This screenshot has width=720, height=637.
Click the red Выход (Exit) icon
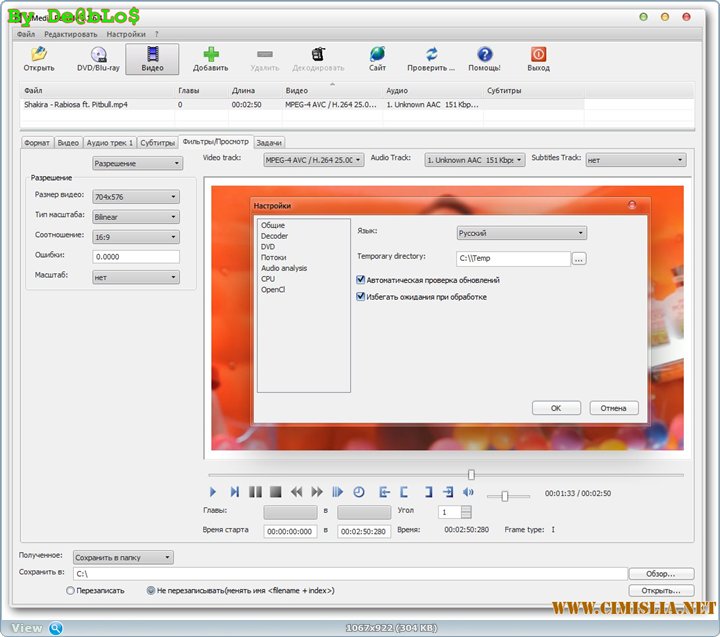[x=538, y=56]
